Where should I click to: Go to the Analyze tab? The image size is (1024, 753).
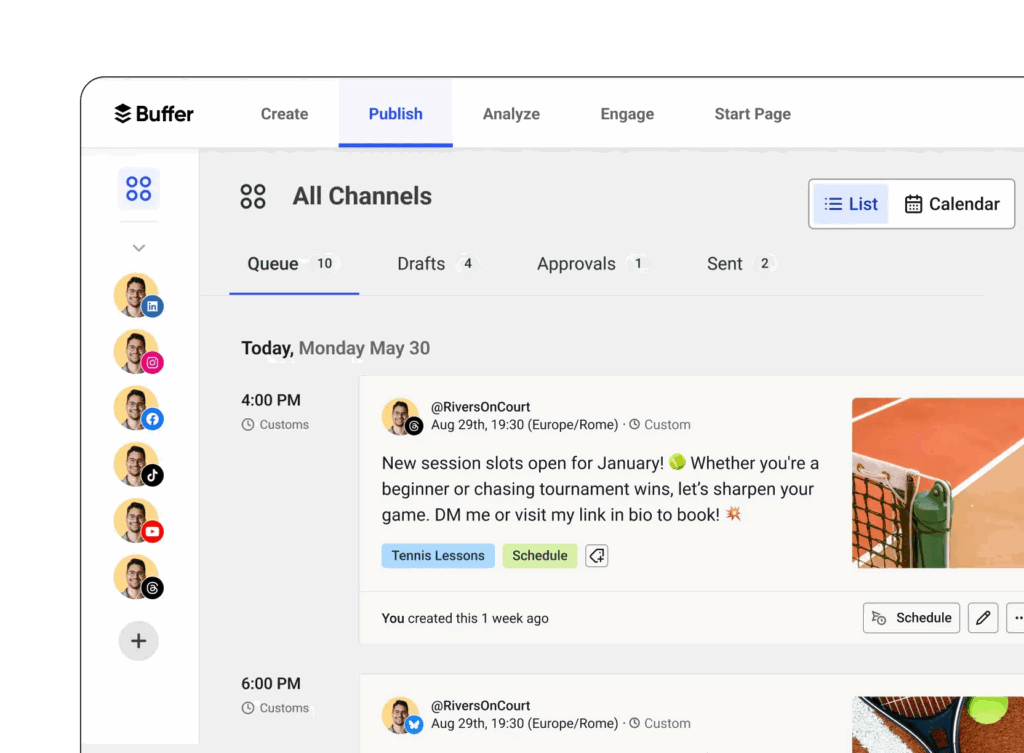[x=511, y=114]
